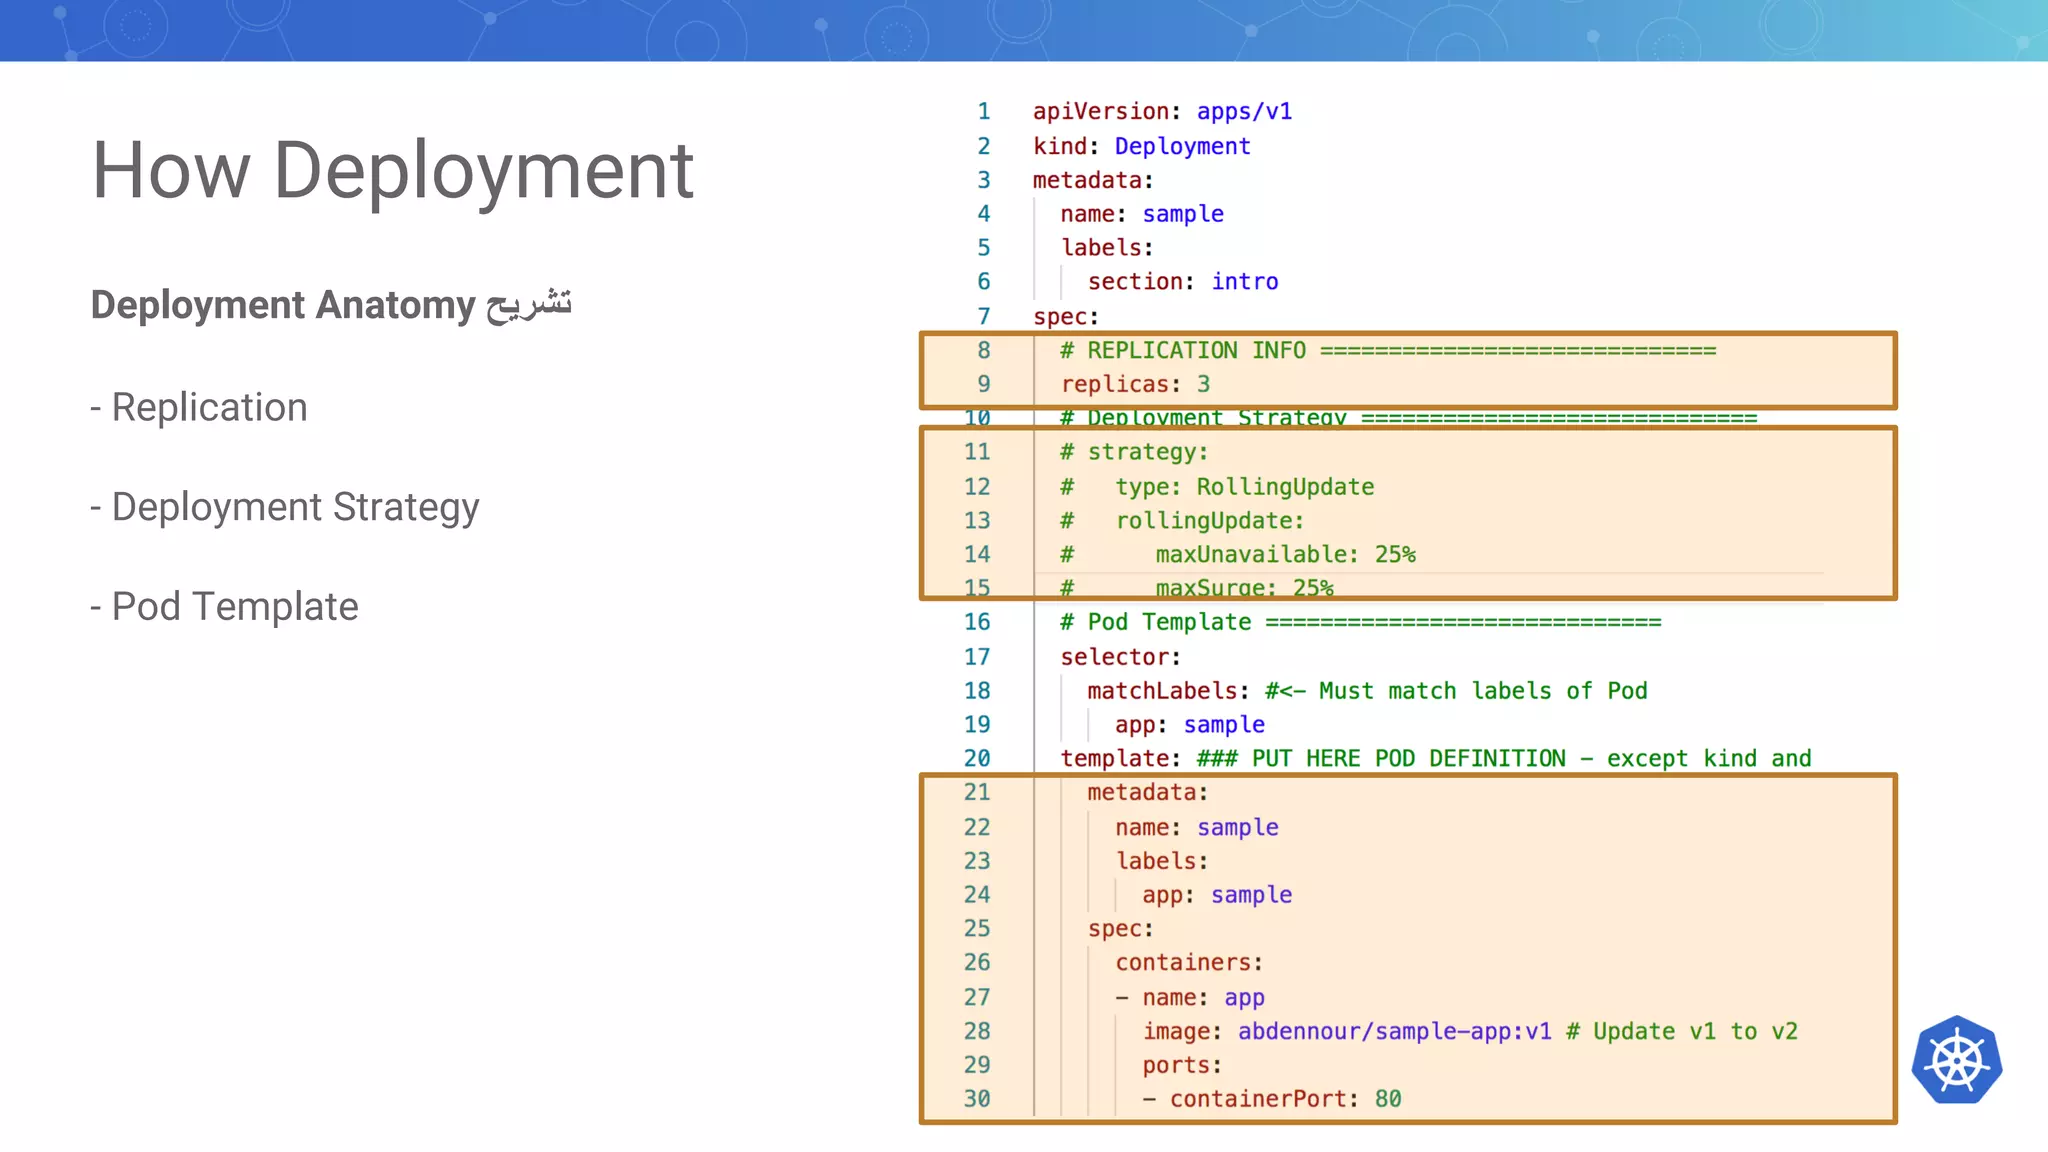The height and width of the screenshot is (1152, 2048).
Task: Click the 'kind: Deployment' code line
Action: pos(1141,146)
